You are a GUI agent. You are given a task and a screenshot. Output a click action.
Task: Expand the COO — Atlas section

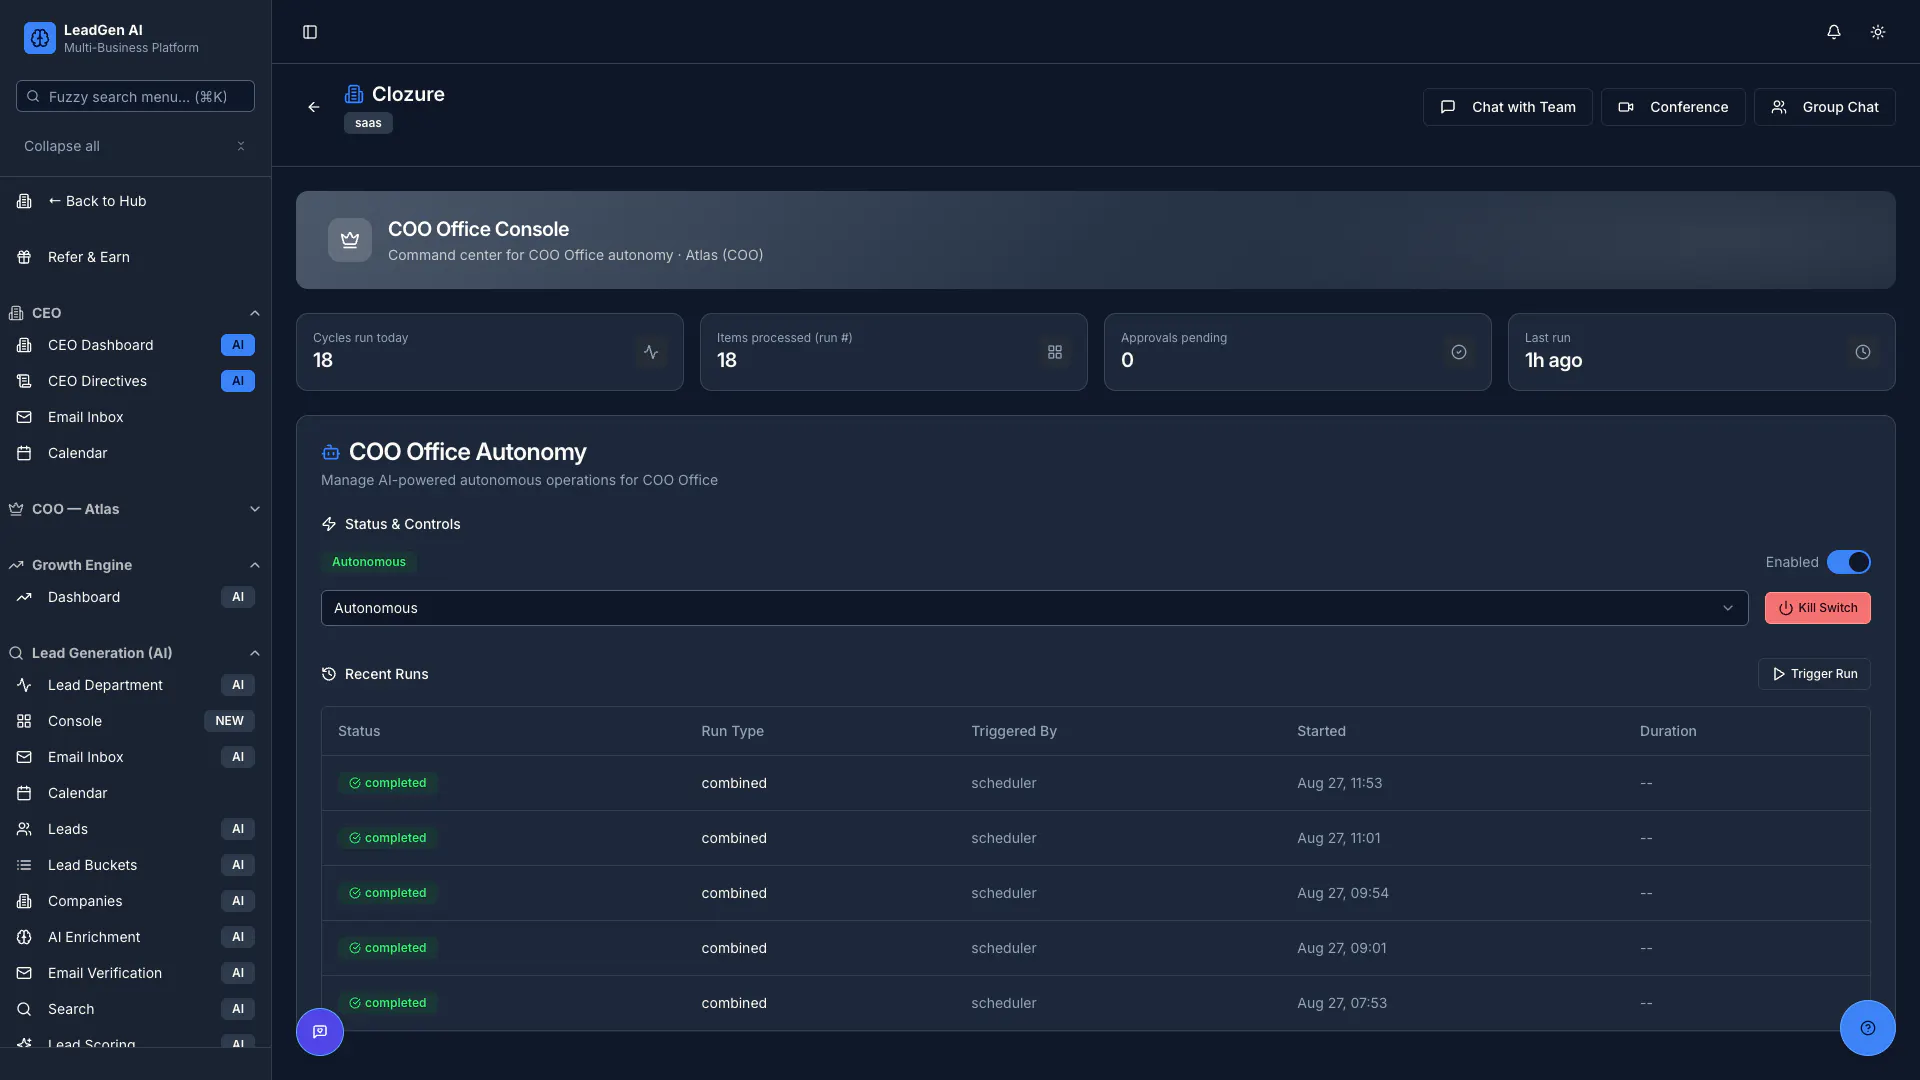135,509
